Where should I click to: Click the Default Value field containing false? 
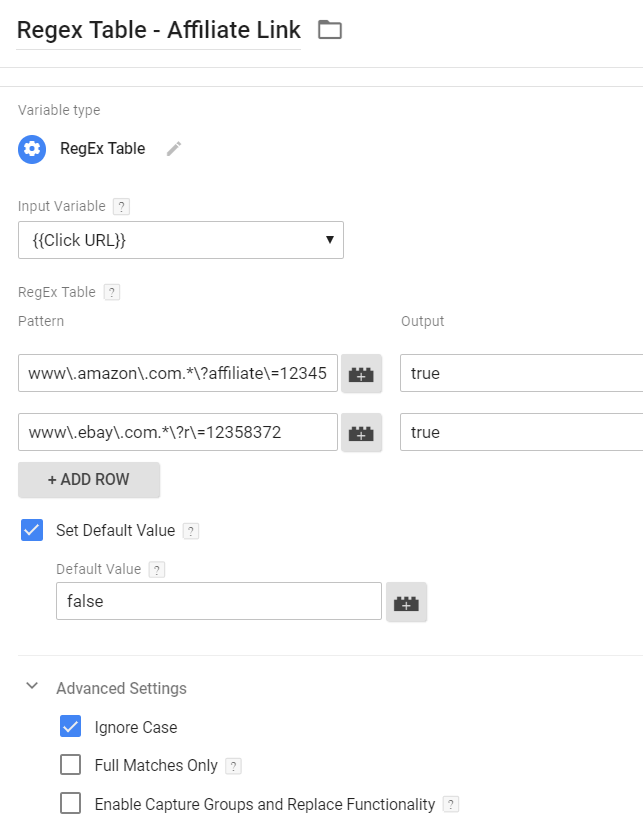pyautogui.click(x=219, y=601)
